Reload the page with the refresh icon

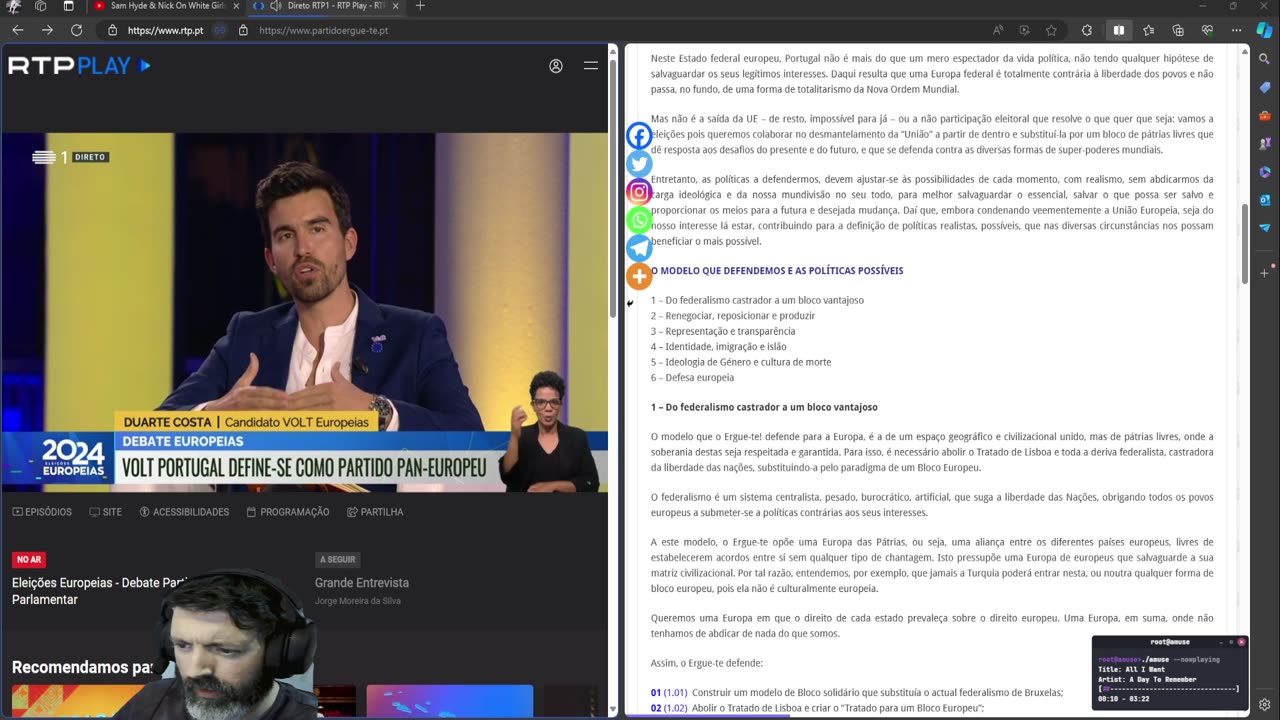[x=76, y=30]
